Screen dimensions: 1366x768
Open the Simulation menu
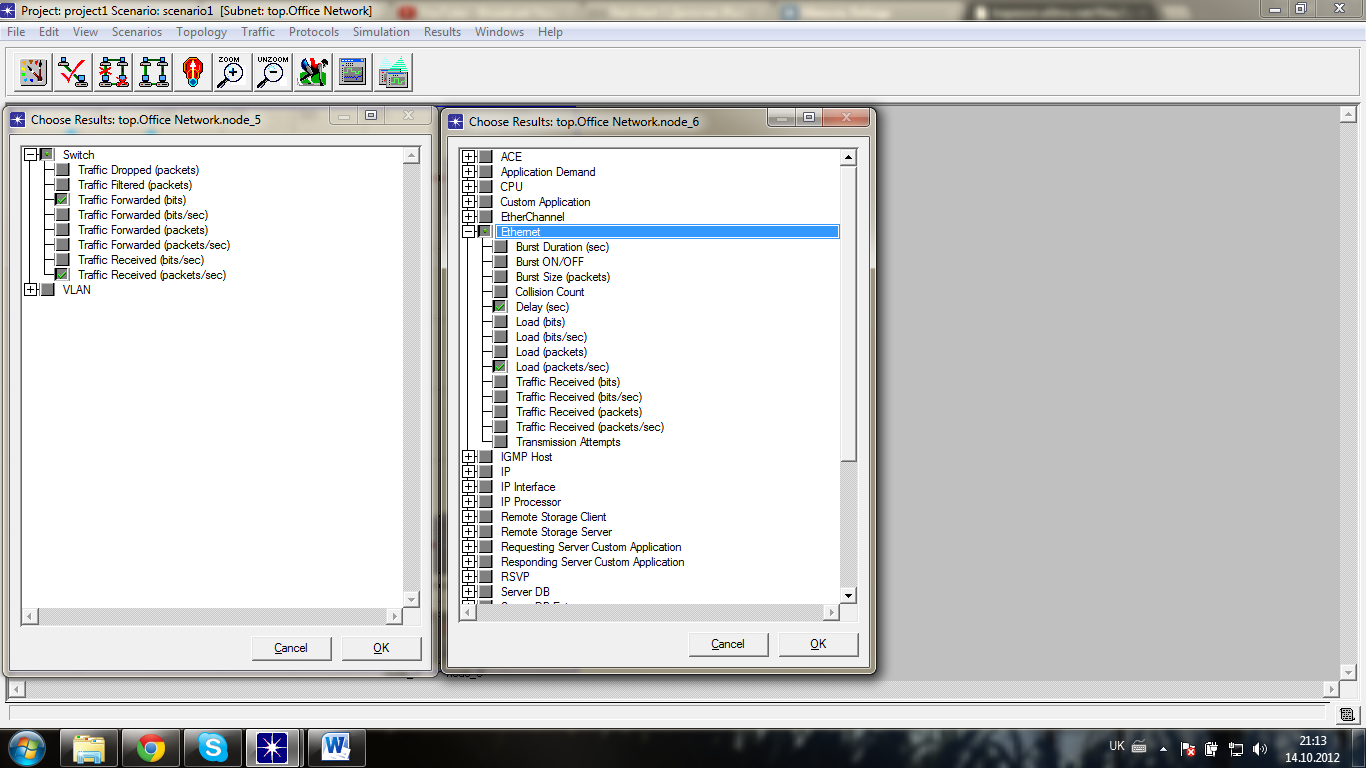[381, 32]
